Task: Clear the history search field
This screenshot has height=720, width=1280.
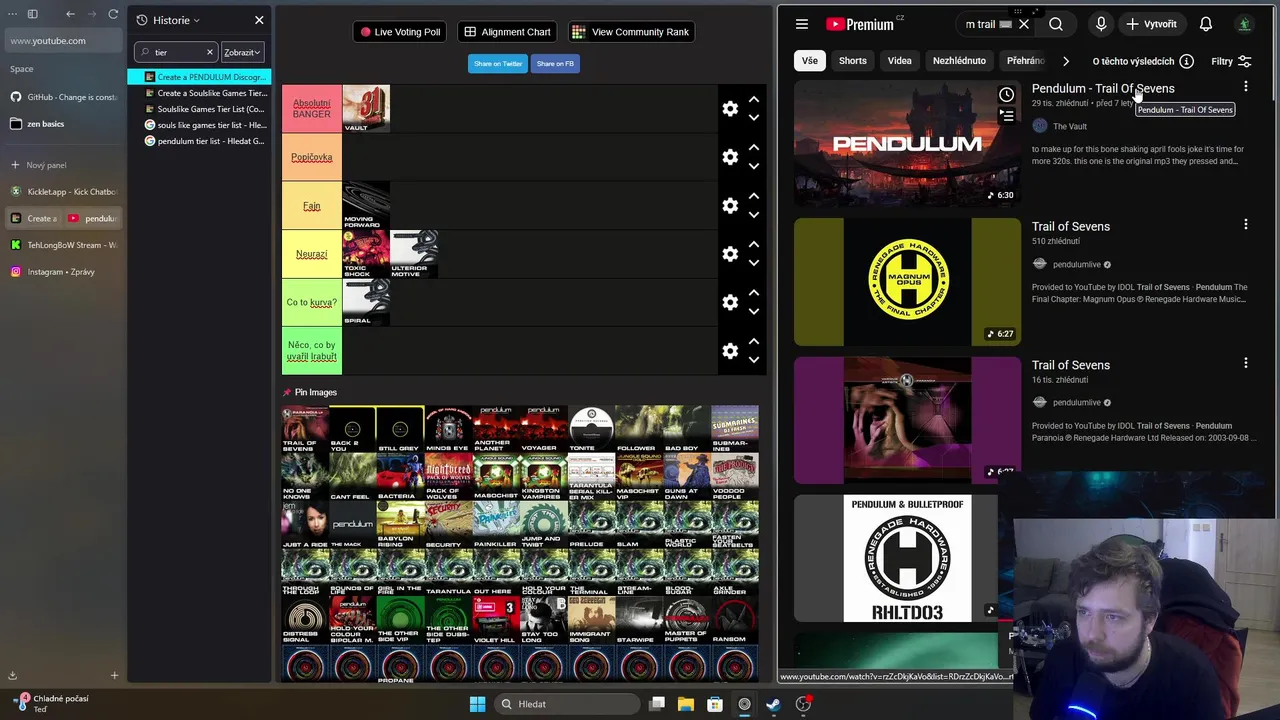Action: pos(210,52)
